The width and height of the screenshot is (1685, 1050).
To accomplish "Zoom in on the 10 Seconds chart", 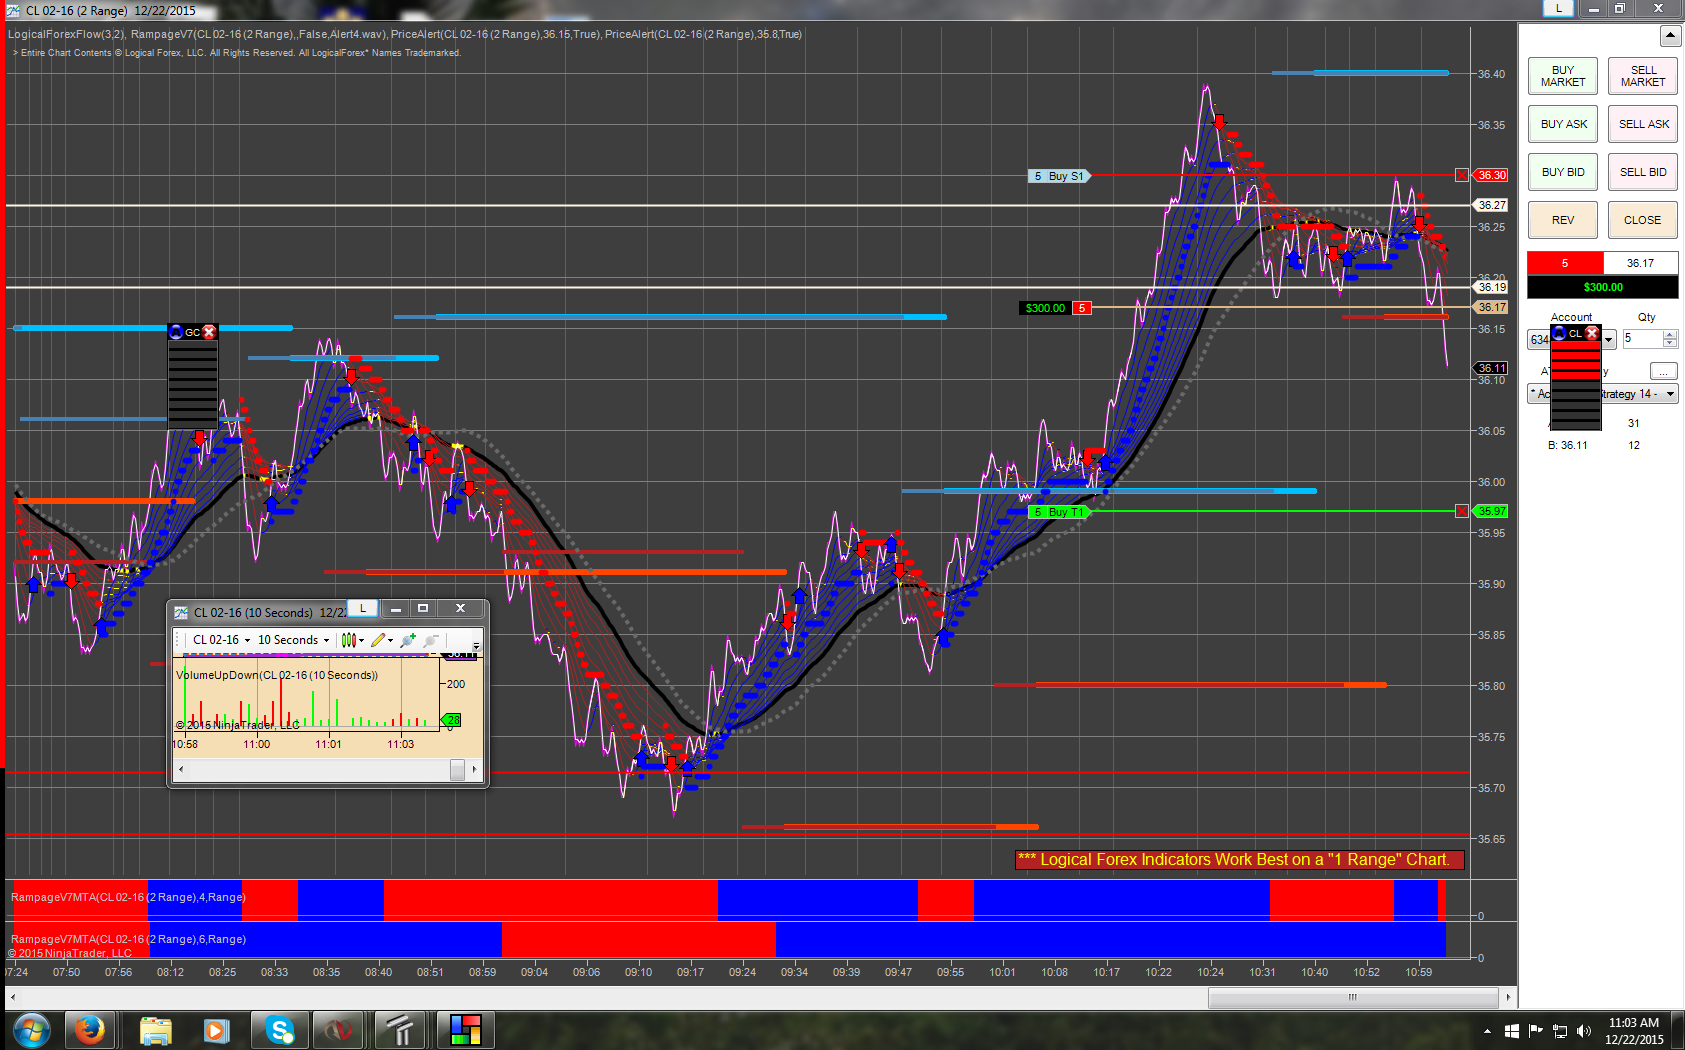I will pos(407,640).
